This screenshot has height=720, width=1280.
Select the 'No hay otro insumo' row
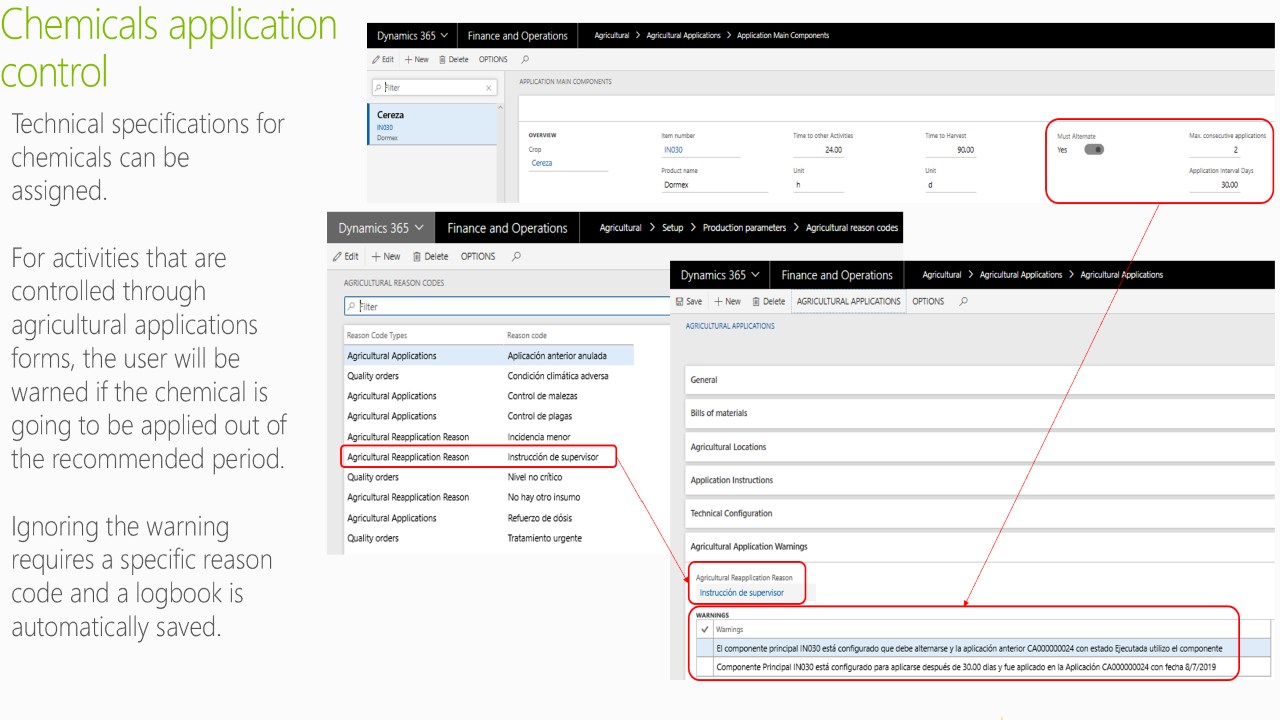point(490,497)
